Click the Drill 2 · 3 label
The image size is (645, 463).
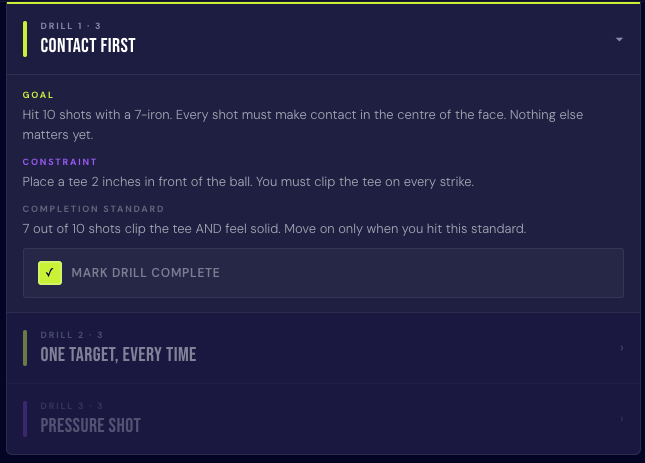(71, 335)
